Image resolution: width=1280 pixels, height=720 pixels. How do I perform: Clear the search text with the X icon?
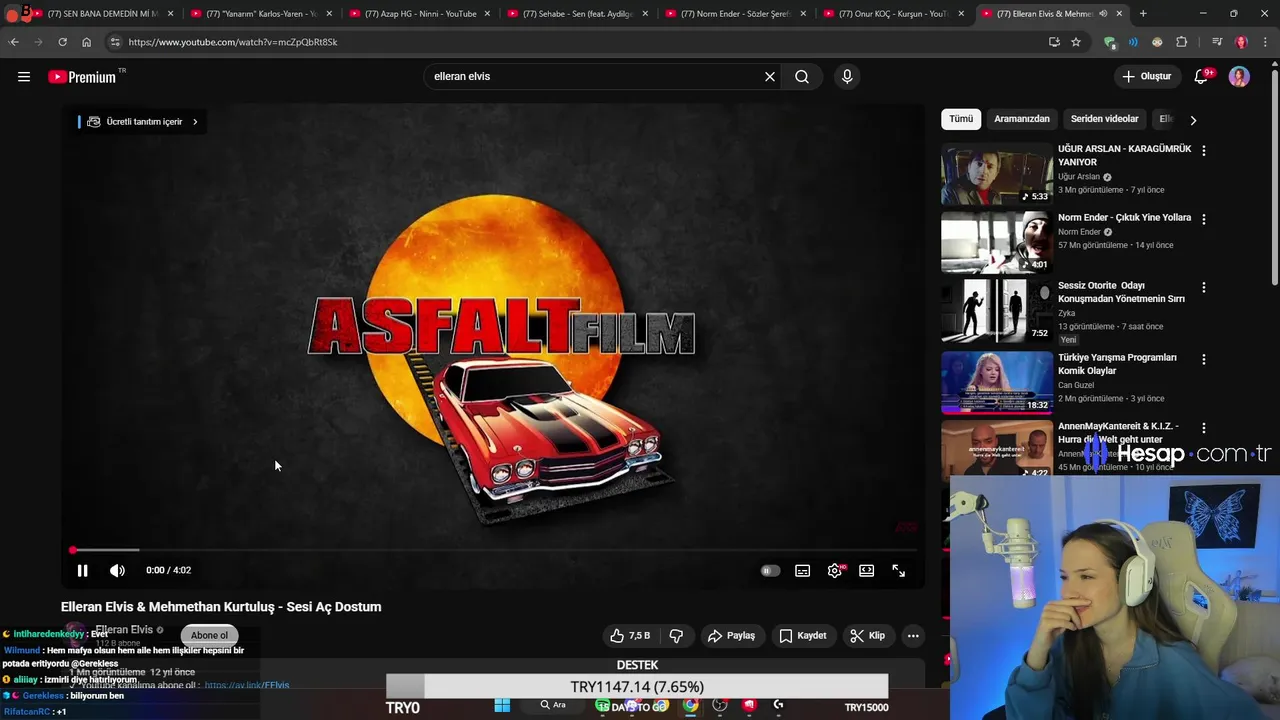770,77
